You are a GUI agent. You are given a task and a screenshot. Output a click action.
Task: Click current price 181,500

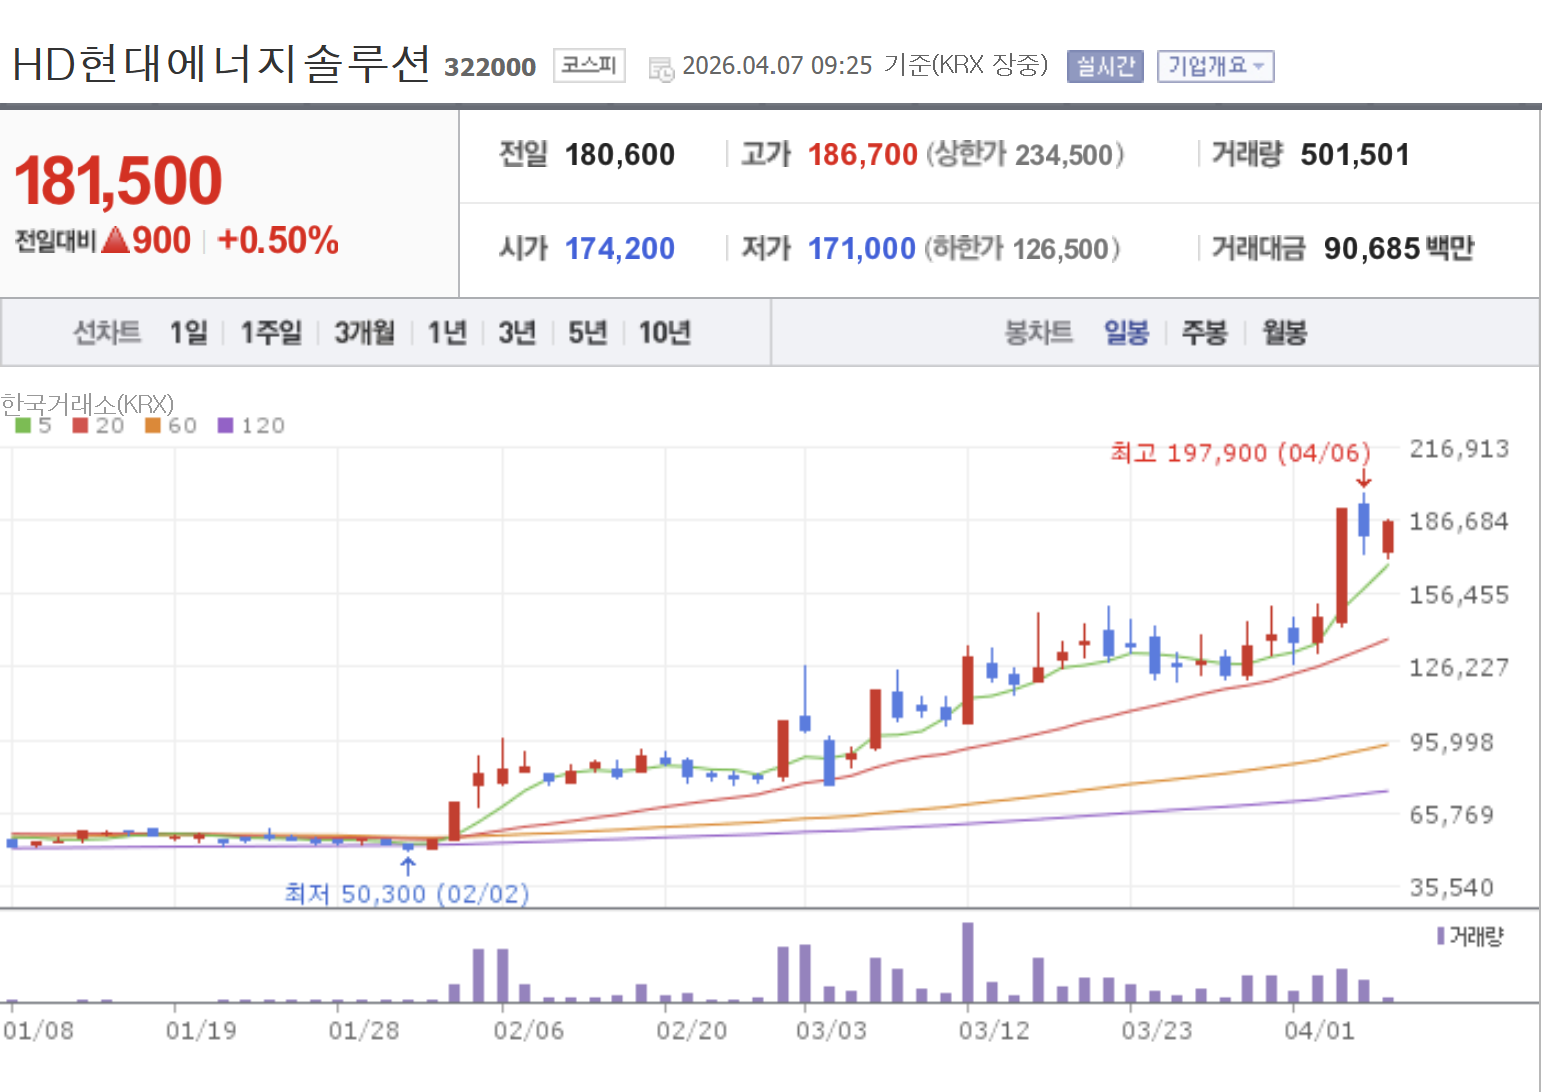click(x=118, y=181)
